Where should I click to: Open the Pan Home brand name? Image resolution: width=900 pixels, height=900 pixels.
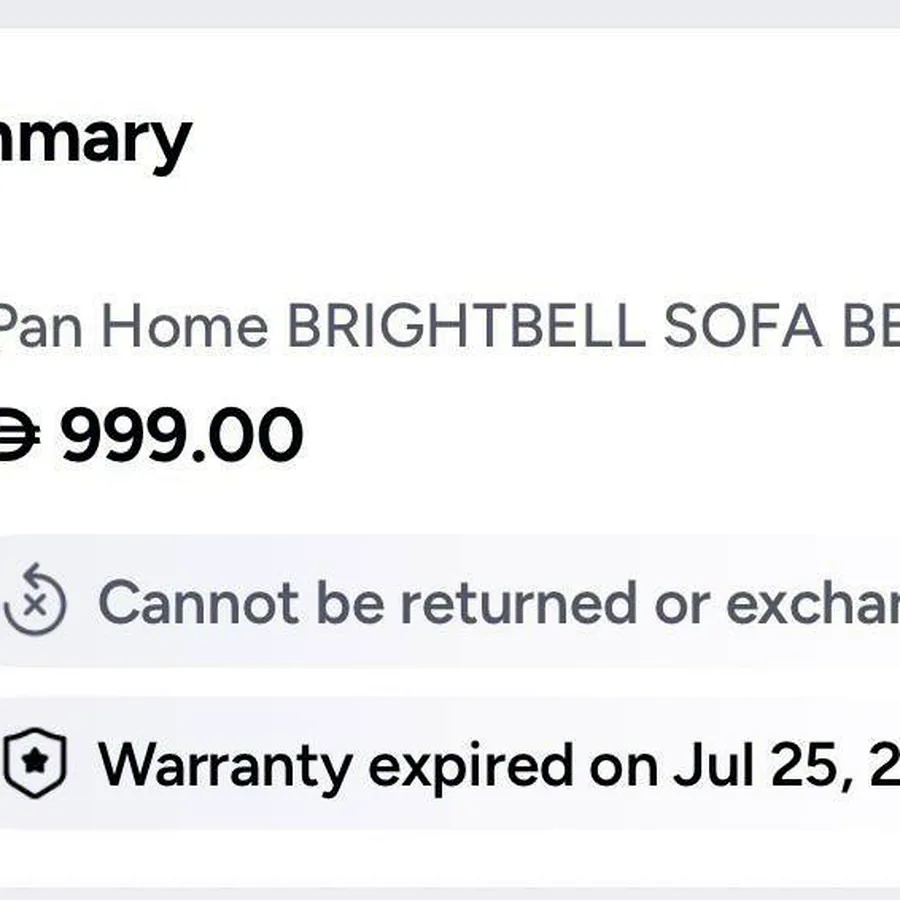click(134, 326)
